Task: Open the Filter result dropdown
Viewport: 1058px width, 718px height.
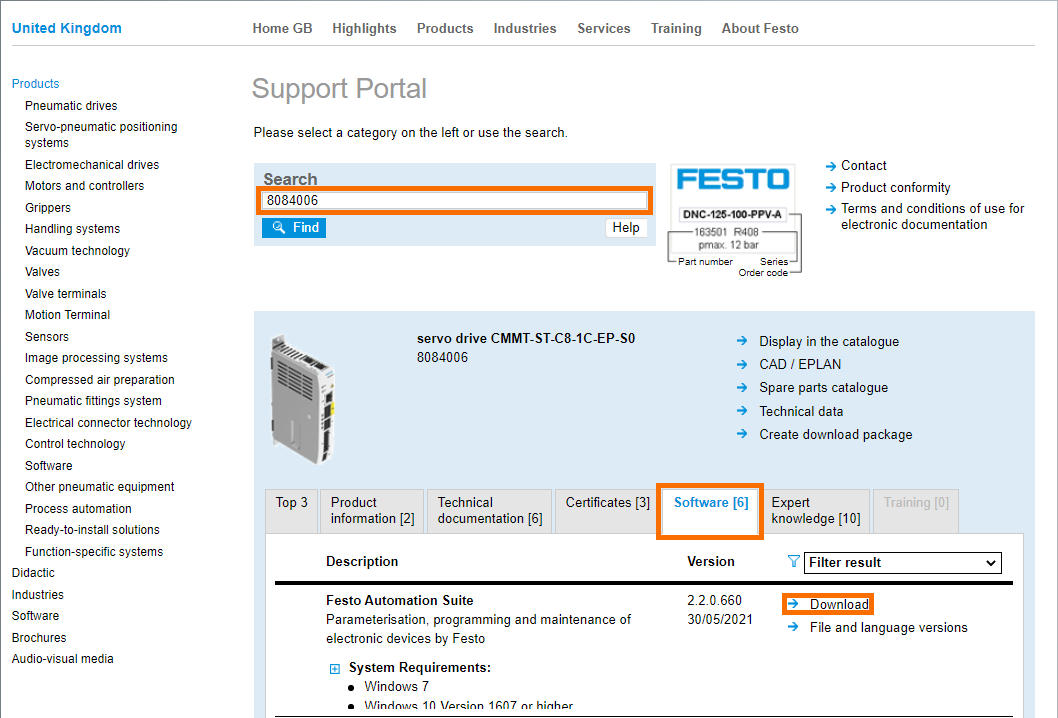Action: point(901,562)
